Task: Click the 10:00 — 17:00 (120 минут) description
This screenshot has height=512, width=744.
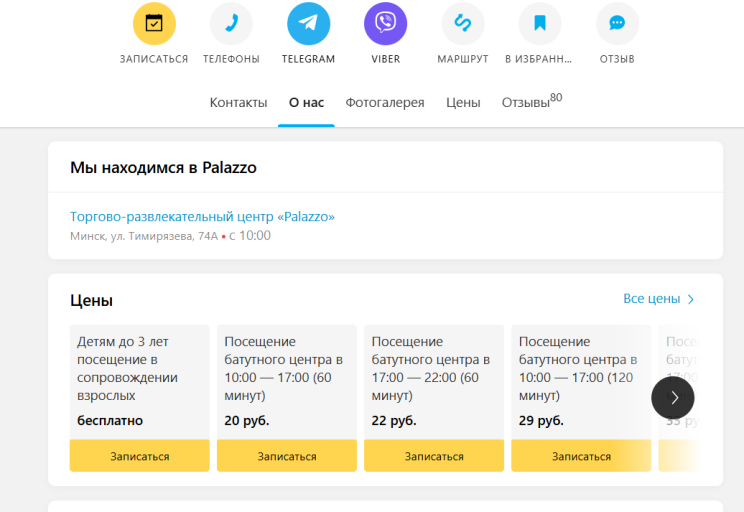Action: tap(577, 368)
